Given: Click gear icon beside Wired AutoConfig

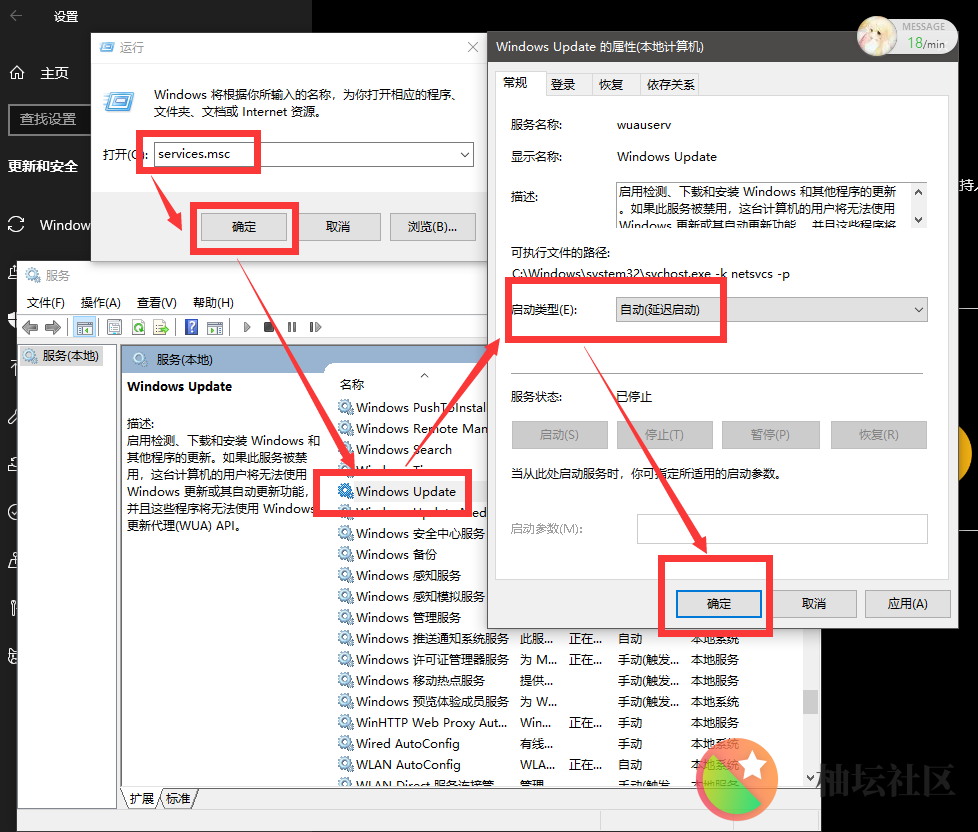Looking at the screenshot, I should pos(346,743).
